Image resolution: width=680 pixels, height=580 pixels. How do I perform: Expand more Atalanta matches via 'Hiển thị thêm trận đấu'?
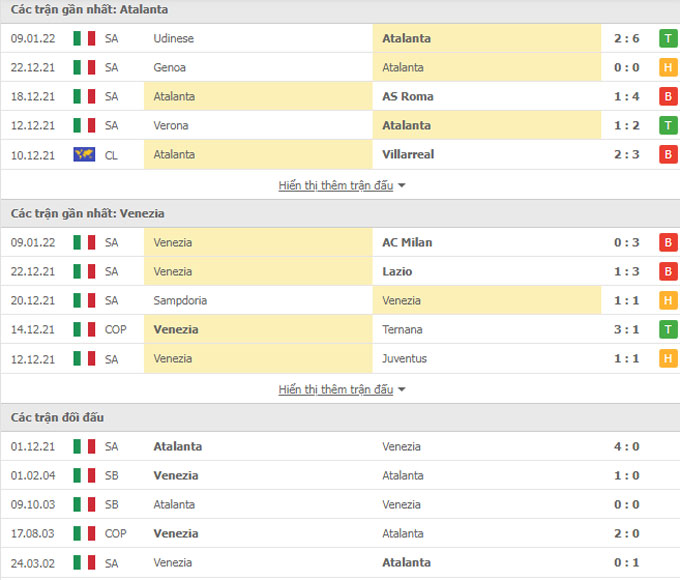pos(336,186)
